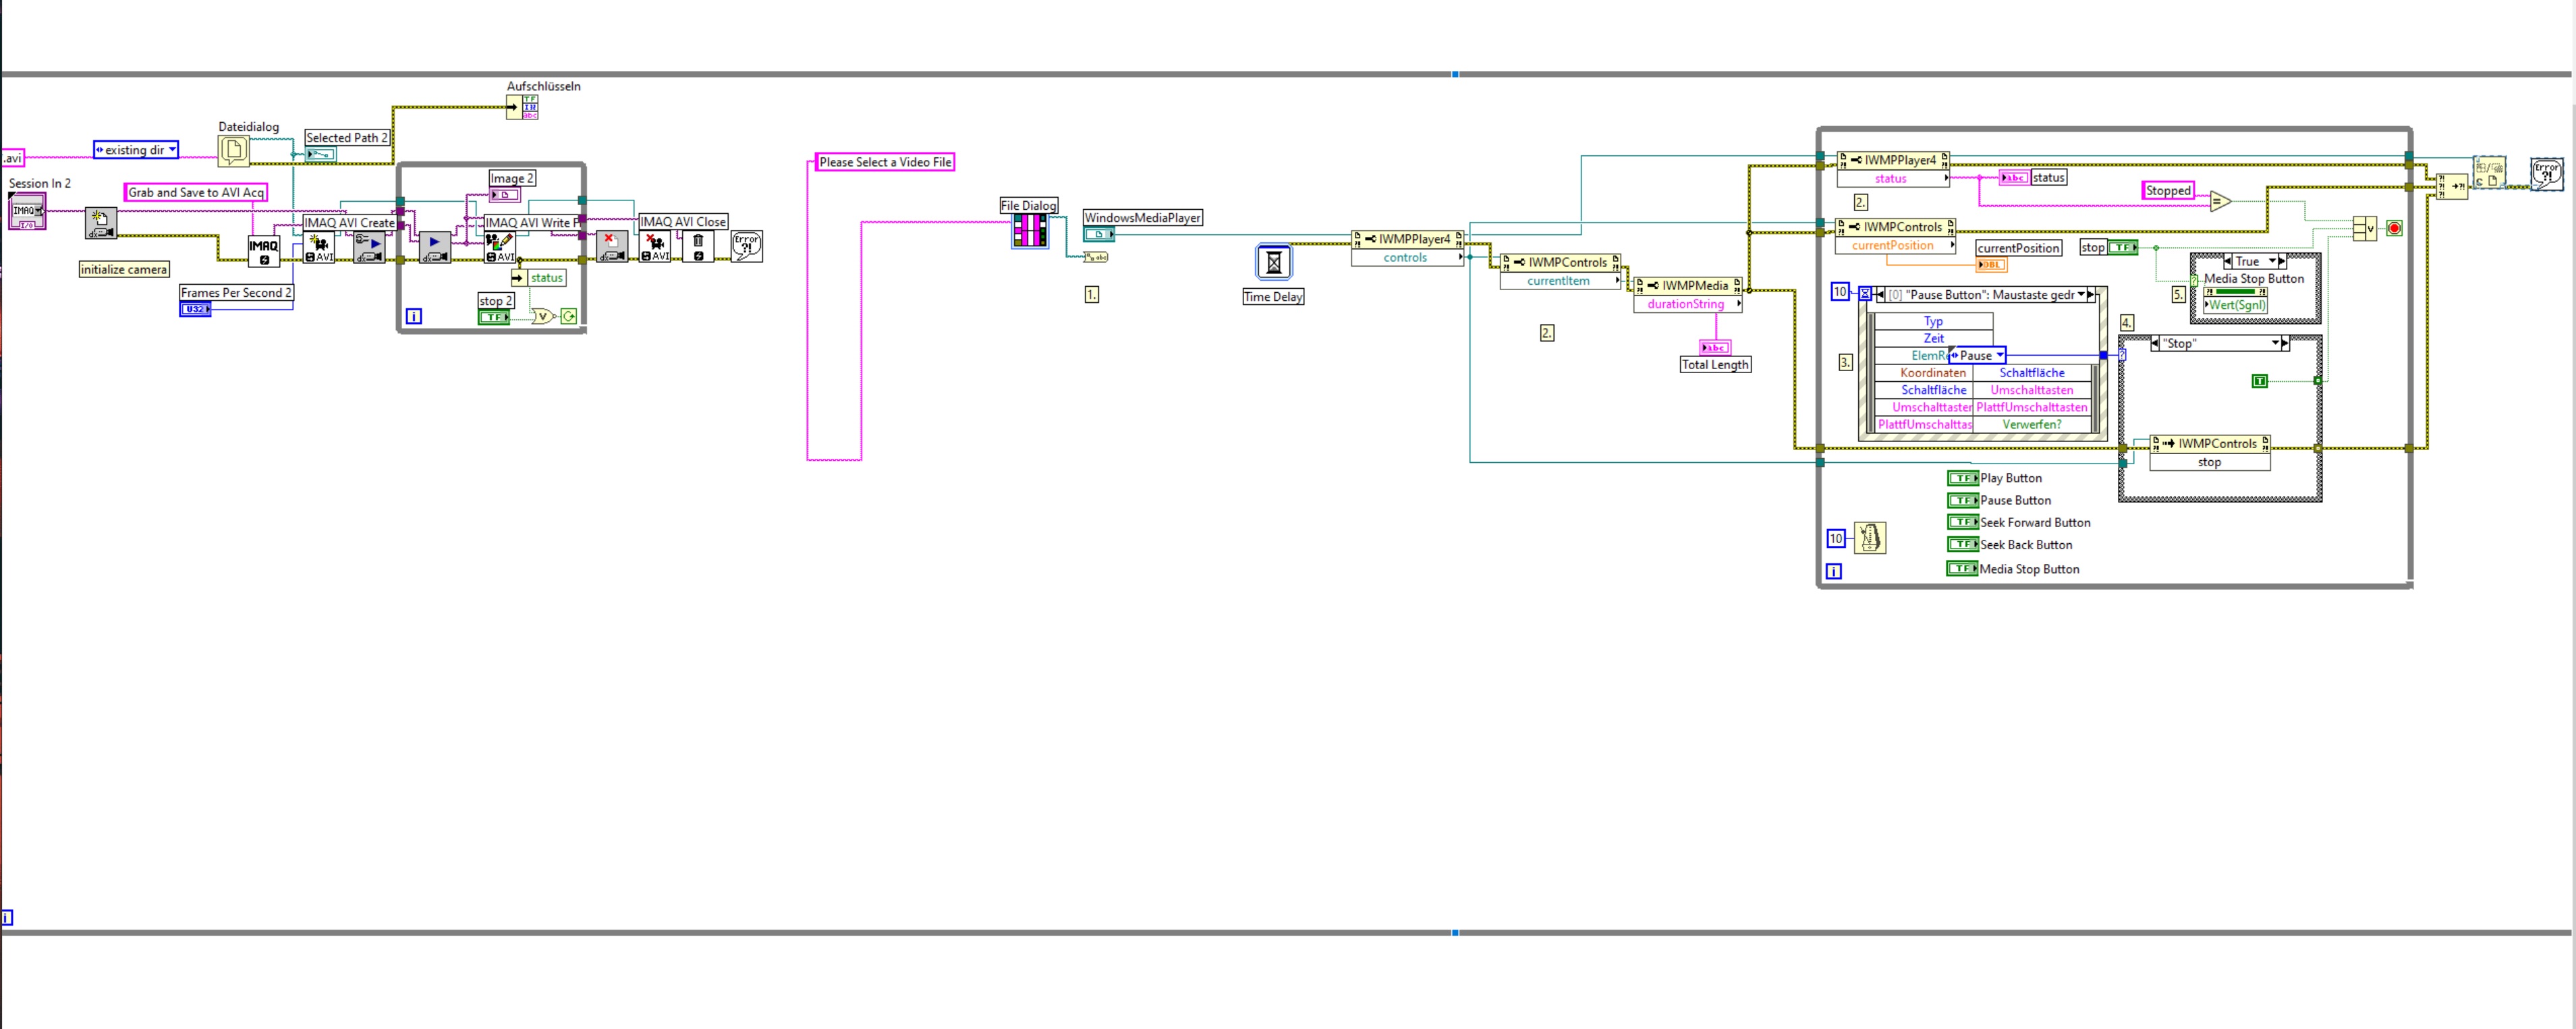Click the stop 2 boolean terminal

pyautogui.click(x=494, y=317)
